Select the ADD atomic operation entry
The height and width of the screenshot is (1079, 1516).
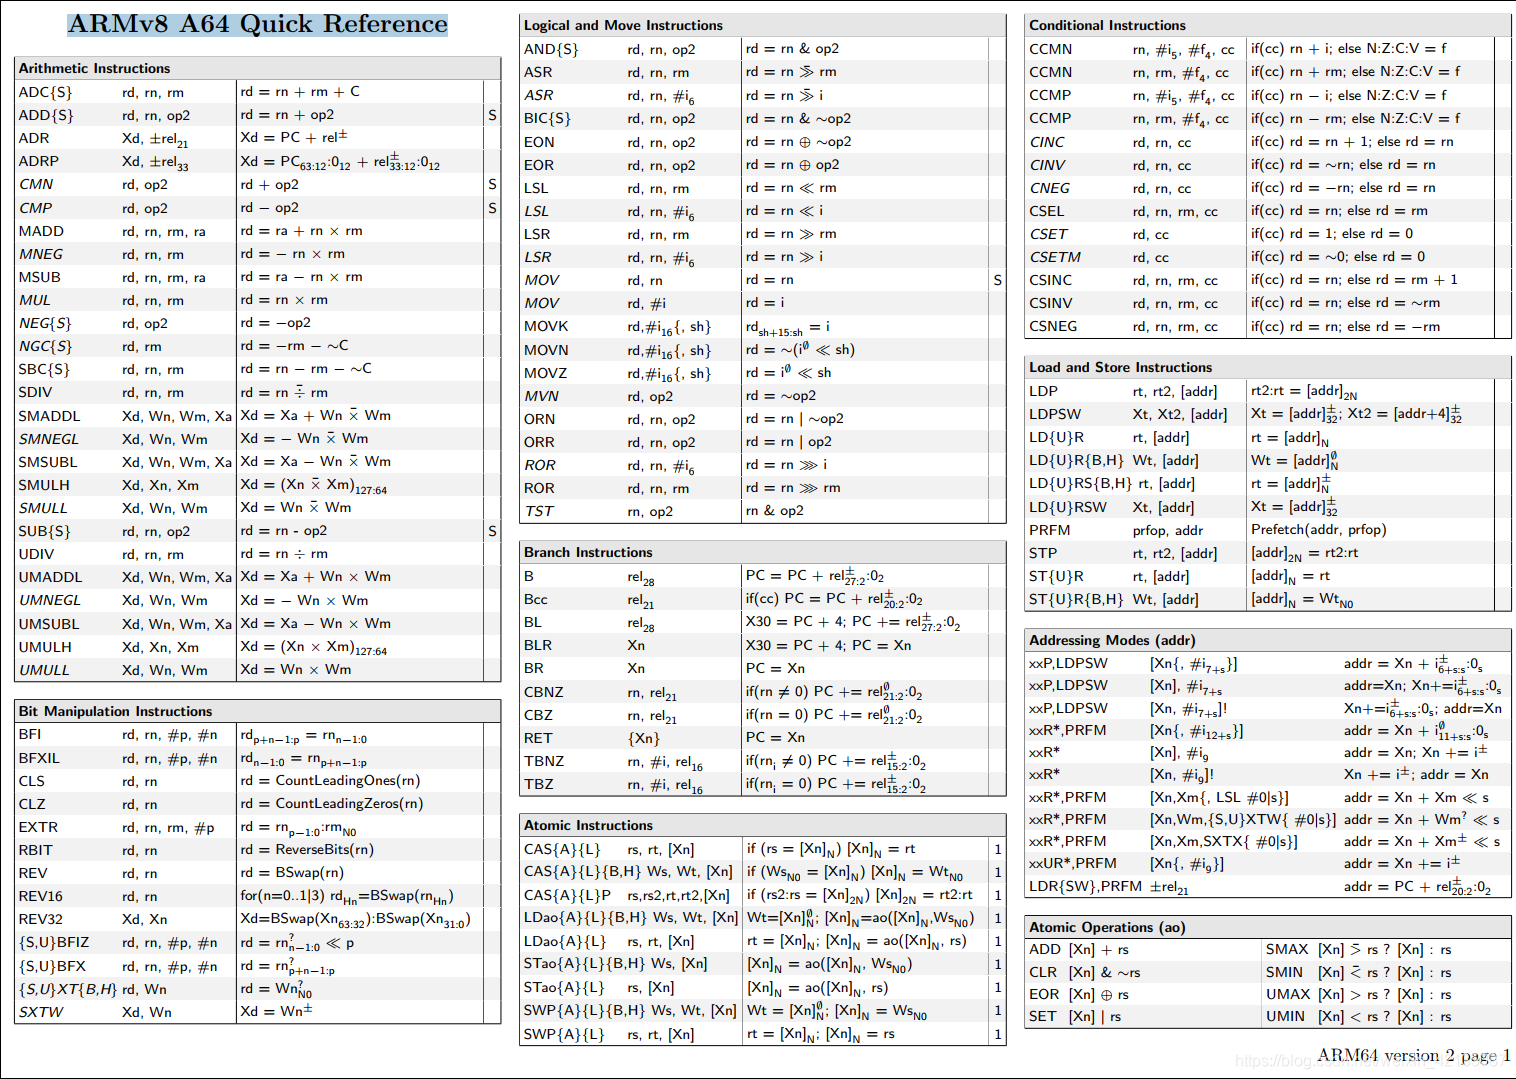coord(1079,949)
